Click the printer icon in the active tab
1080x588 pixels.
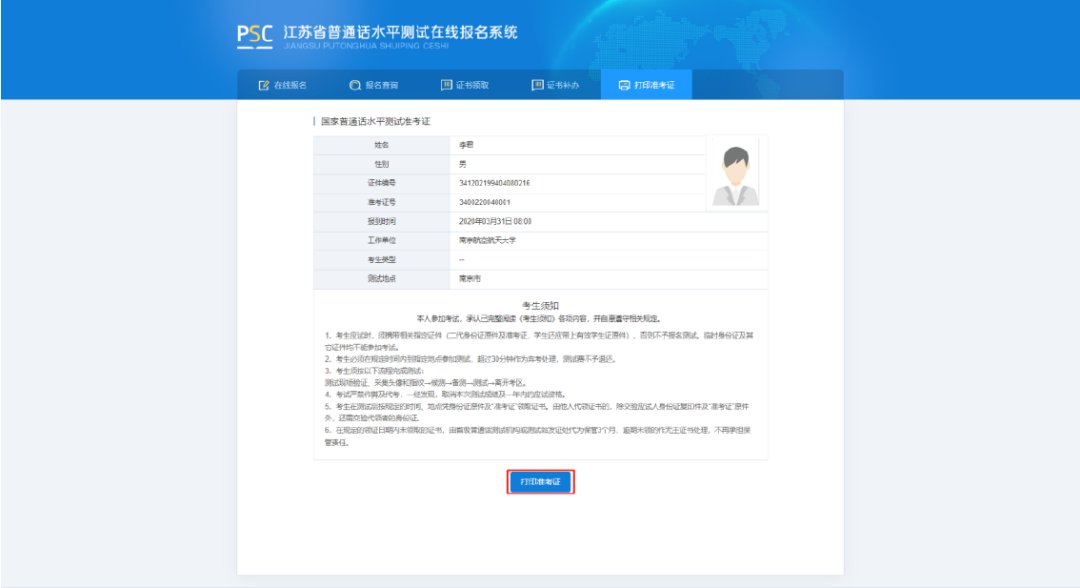(x=624, y=85)
